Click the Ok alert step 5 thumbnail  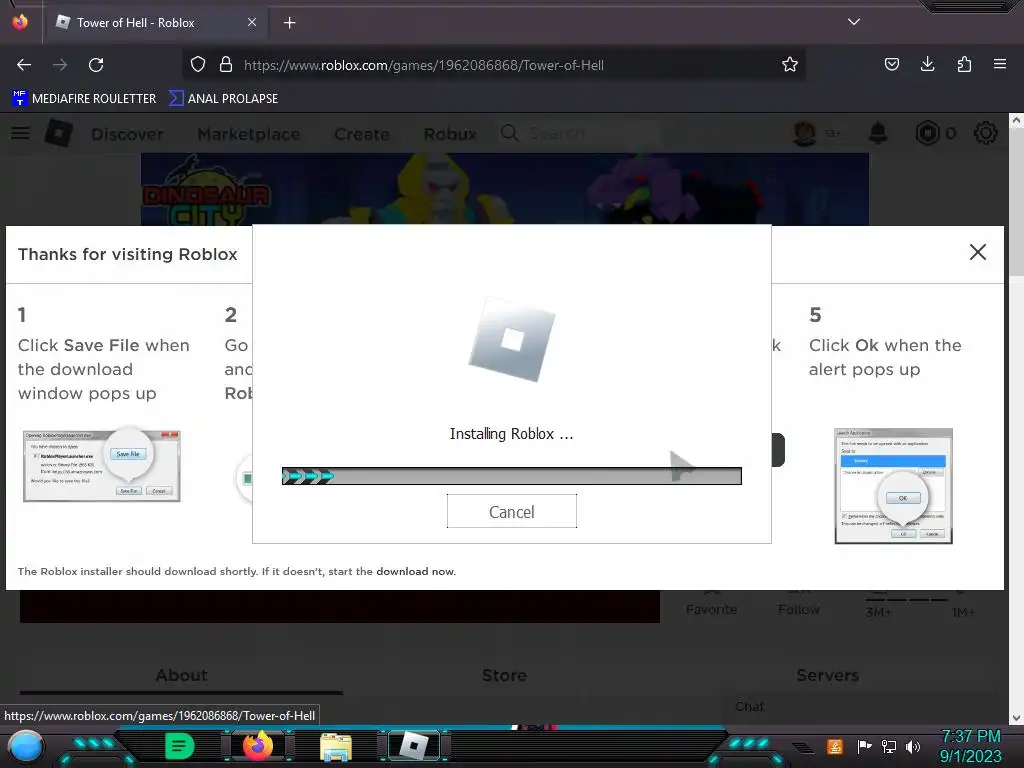893,486
